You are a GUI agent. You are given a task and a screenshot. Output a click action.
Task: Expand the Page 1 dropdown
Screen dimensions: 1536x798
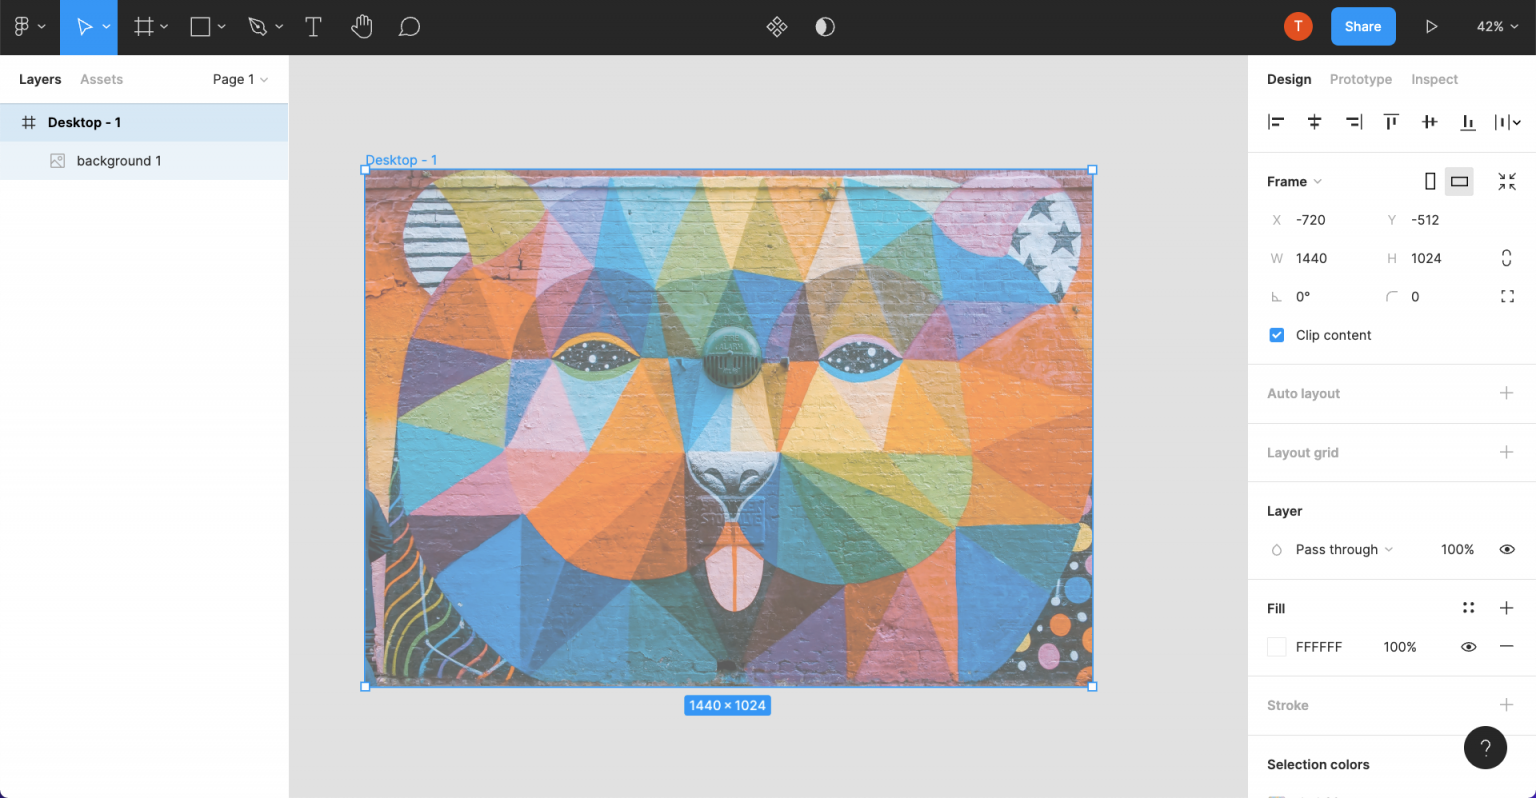point(240,79)
